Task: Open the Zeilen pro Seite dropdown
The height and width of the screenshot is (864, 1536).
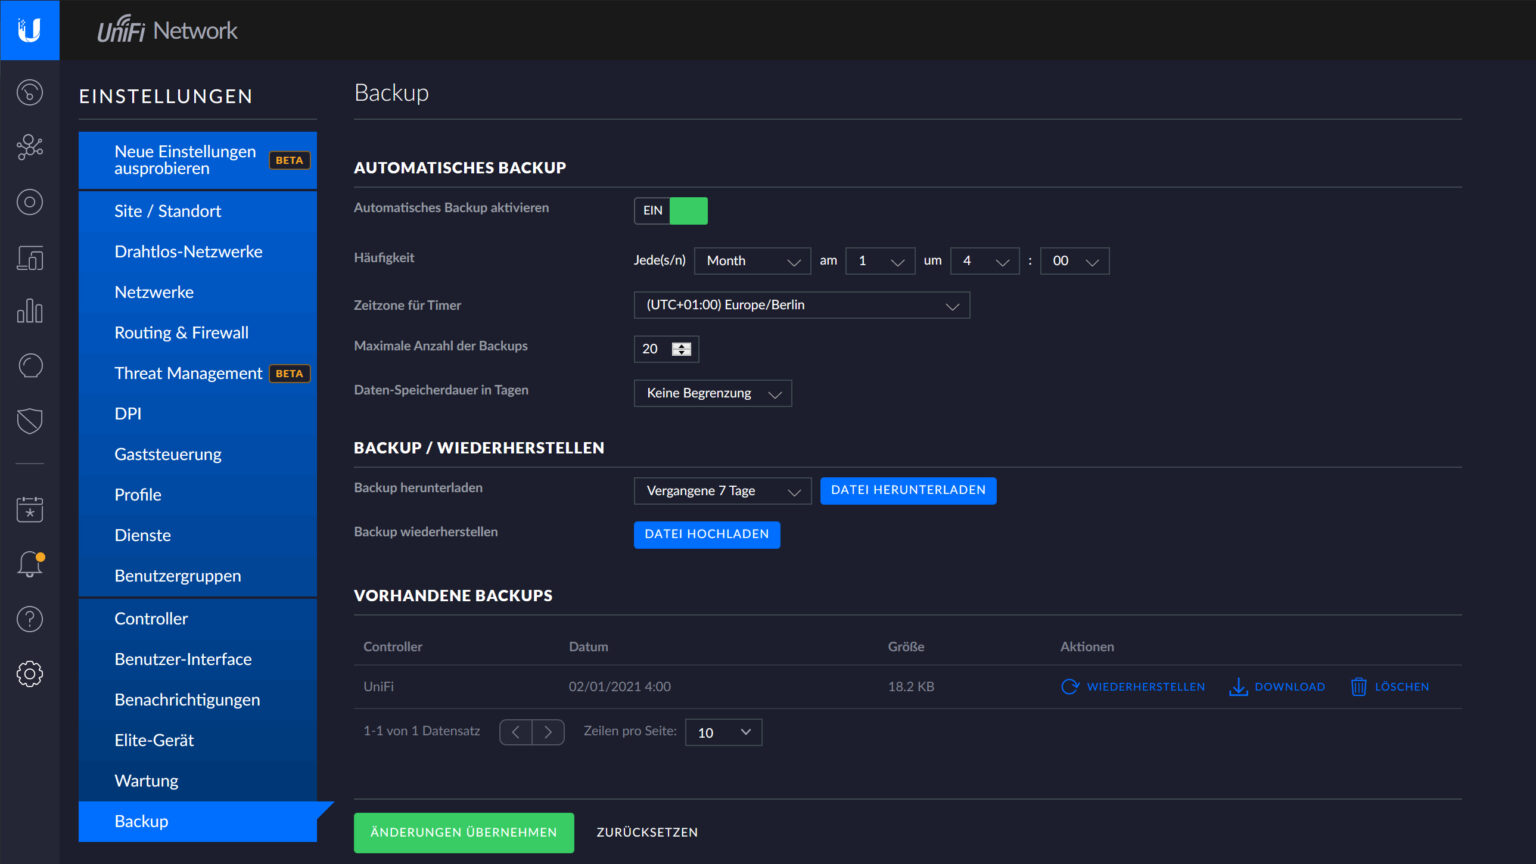Action: click(723, 732)
